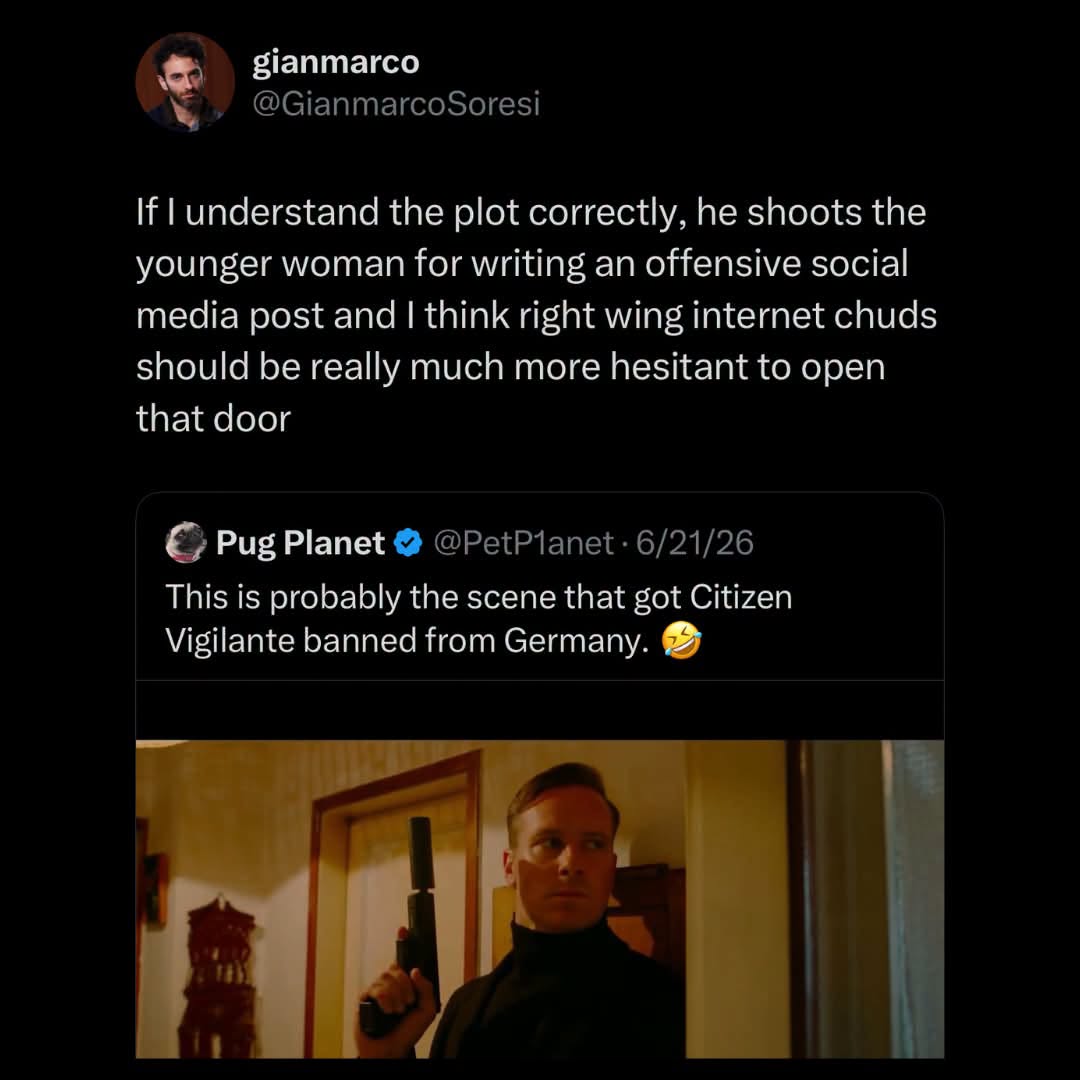Viewport: 1080px width, 1080px height.
Task: Click the 6/21/26 post date
Action: point(694,543)
